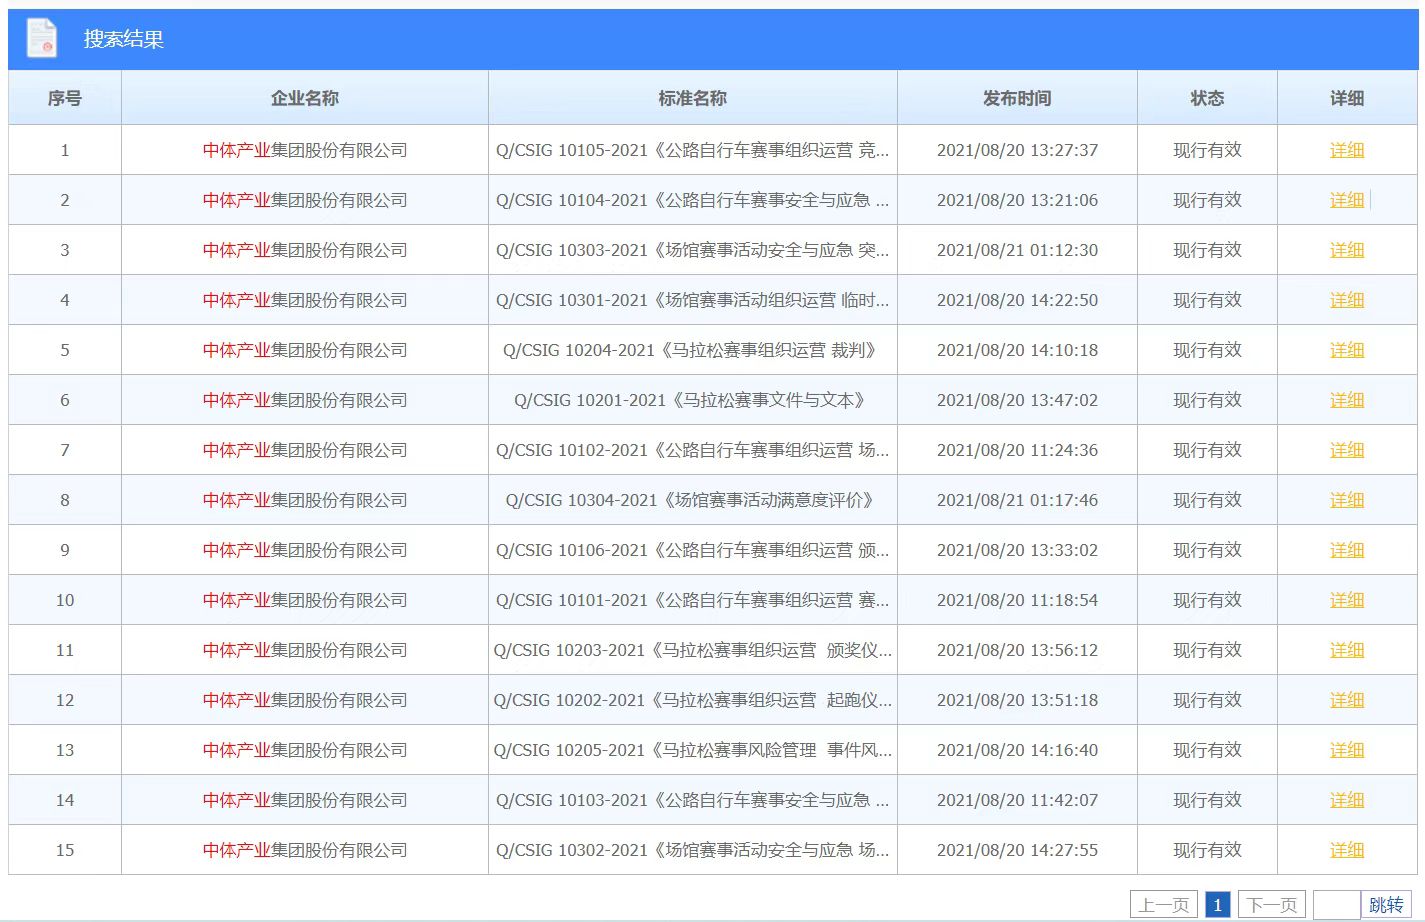1425x922 pixels.
Task: Click standard name Q/CSIG 10303-2021
Action: point(693,250)
